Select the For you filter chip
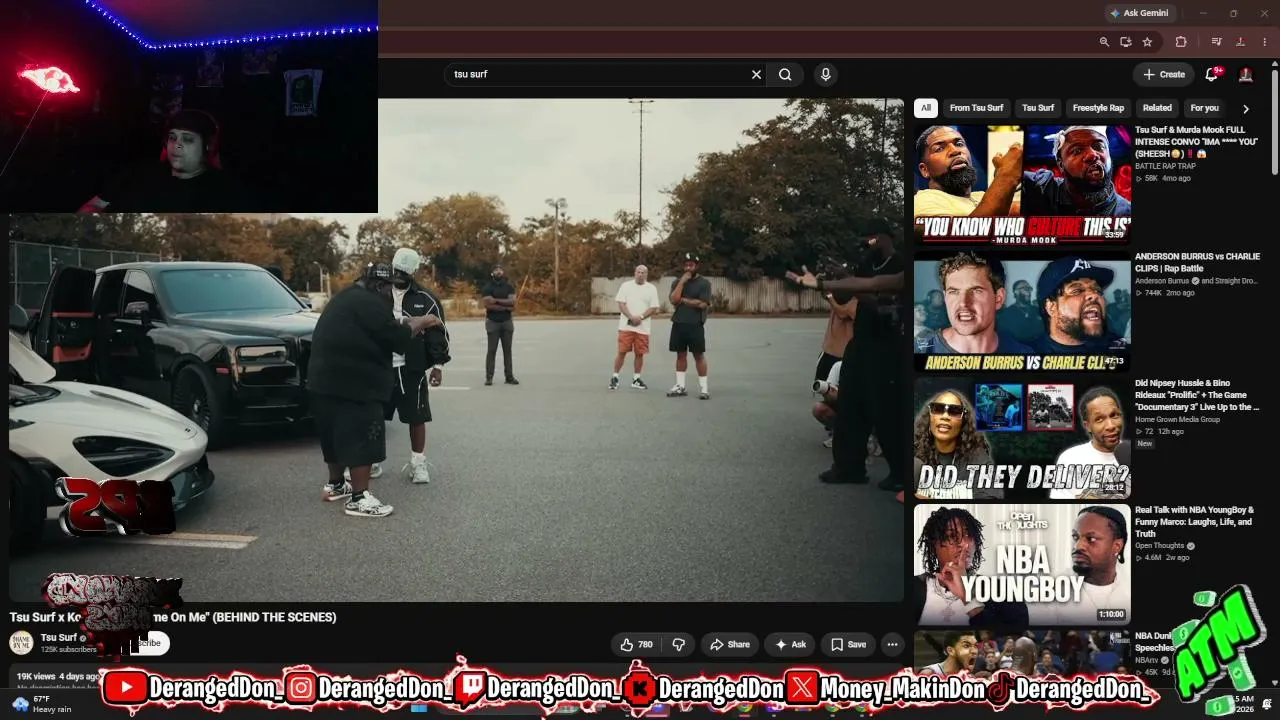Viewport: 1280px width, 720px height. click(x=1204, y=108)
